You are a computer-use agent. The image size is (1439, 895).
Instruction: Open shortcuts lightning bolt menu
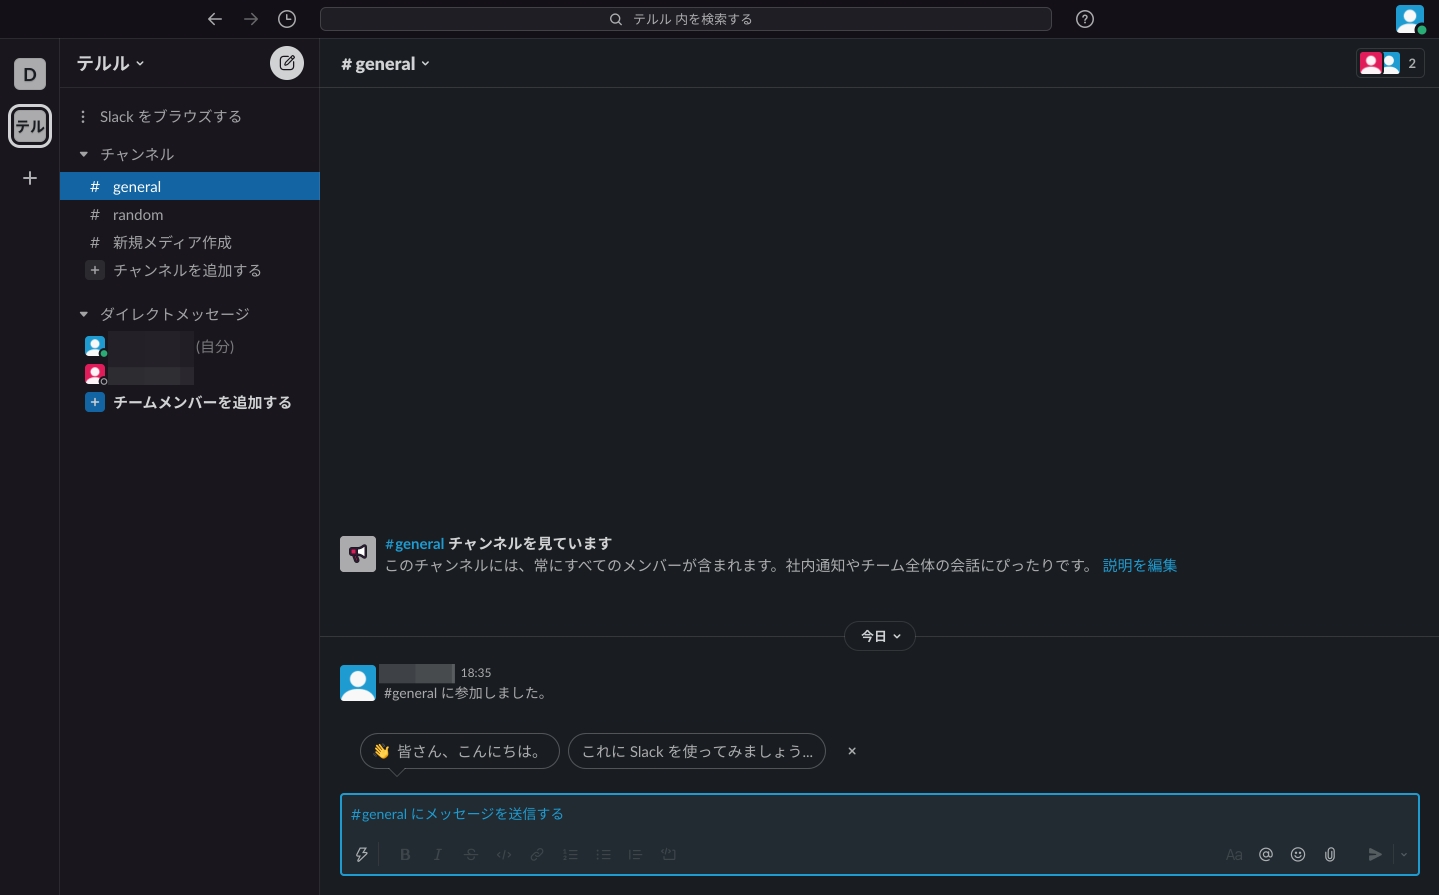coord(362,854)
